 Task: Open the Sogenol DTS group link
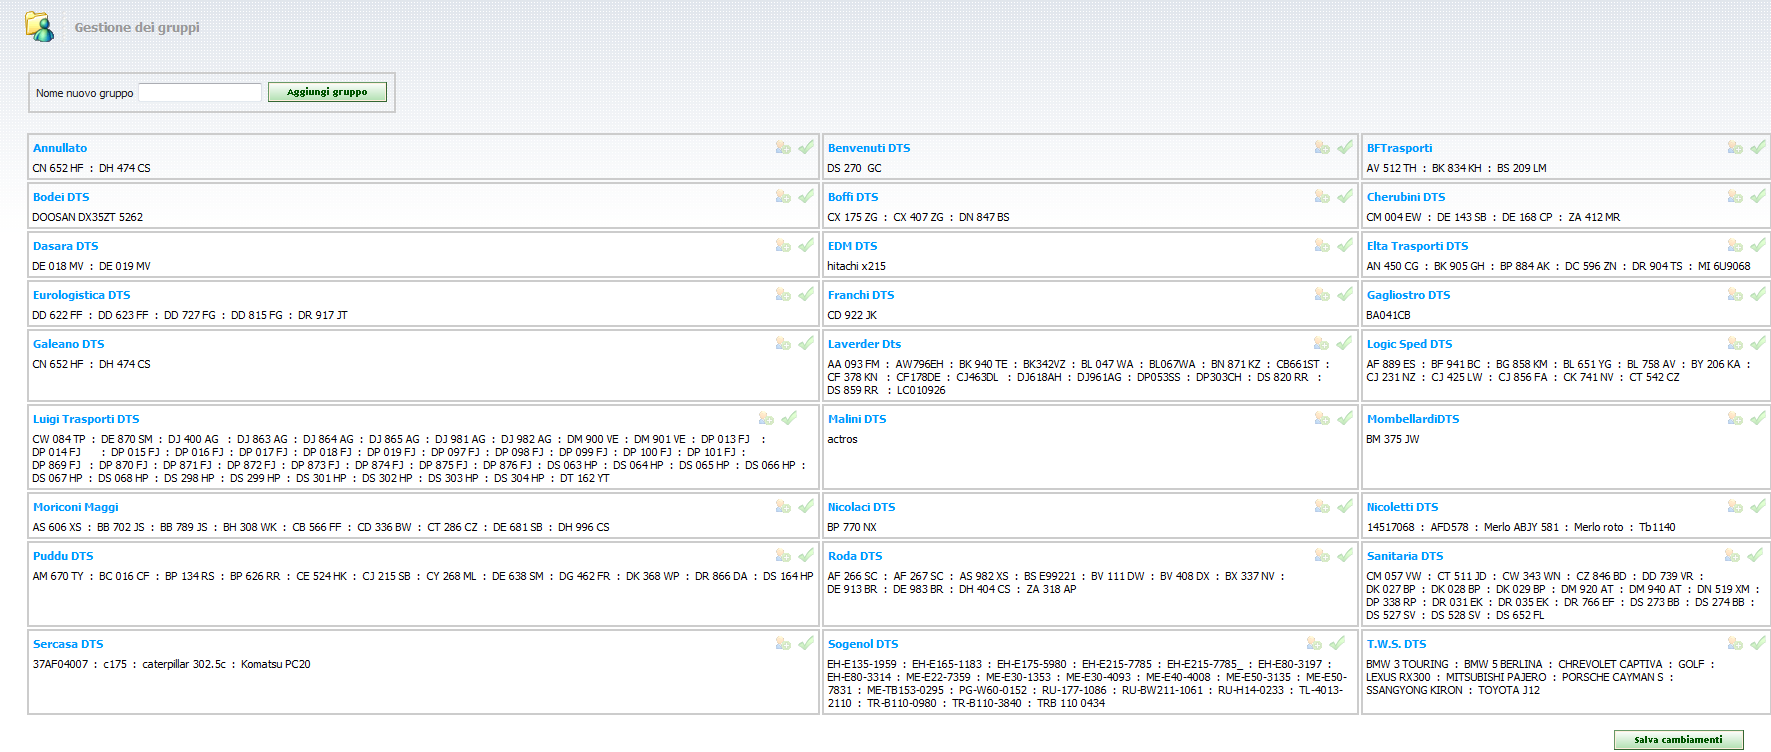(x=863, y=644)
